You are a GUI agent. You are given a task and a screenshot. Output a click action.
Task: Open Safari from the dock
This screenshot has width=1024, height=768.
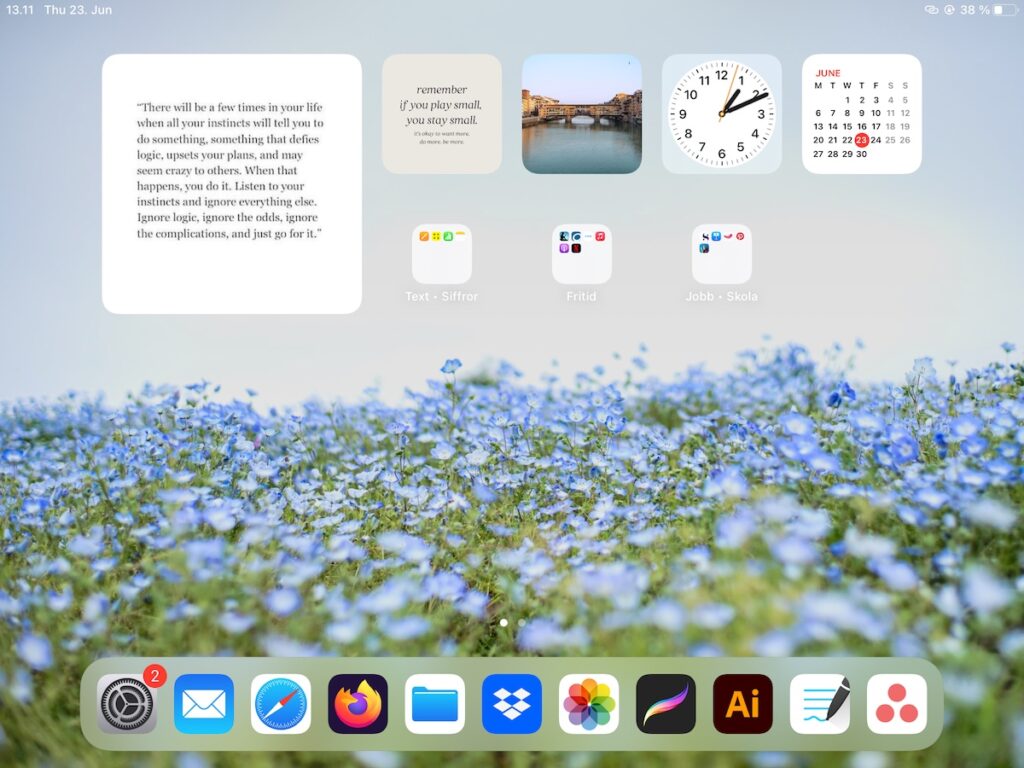(281, 704)
